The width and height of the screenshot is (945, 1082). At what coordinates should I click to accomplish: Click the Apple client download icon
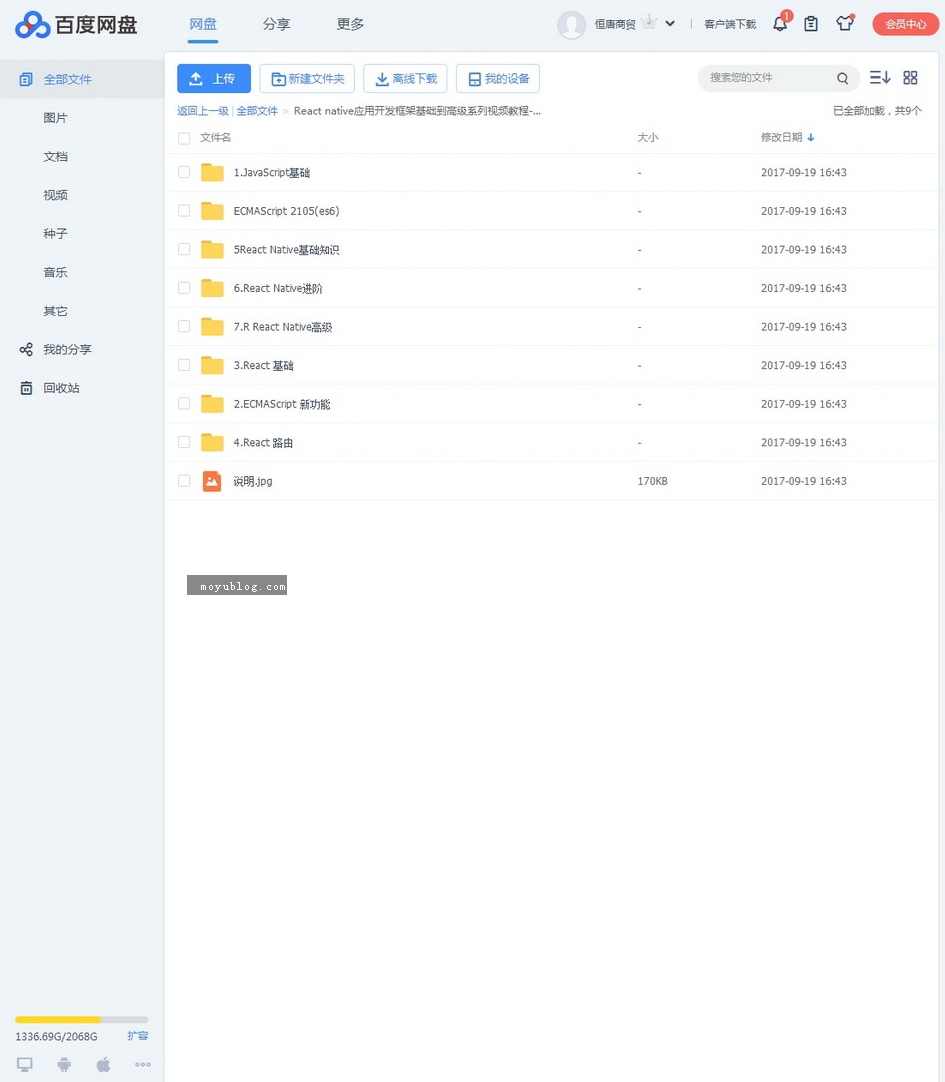(x=103, y=1064)
